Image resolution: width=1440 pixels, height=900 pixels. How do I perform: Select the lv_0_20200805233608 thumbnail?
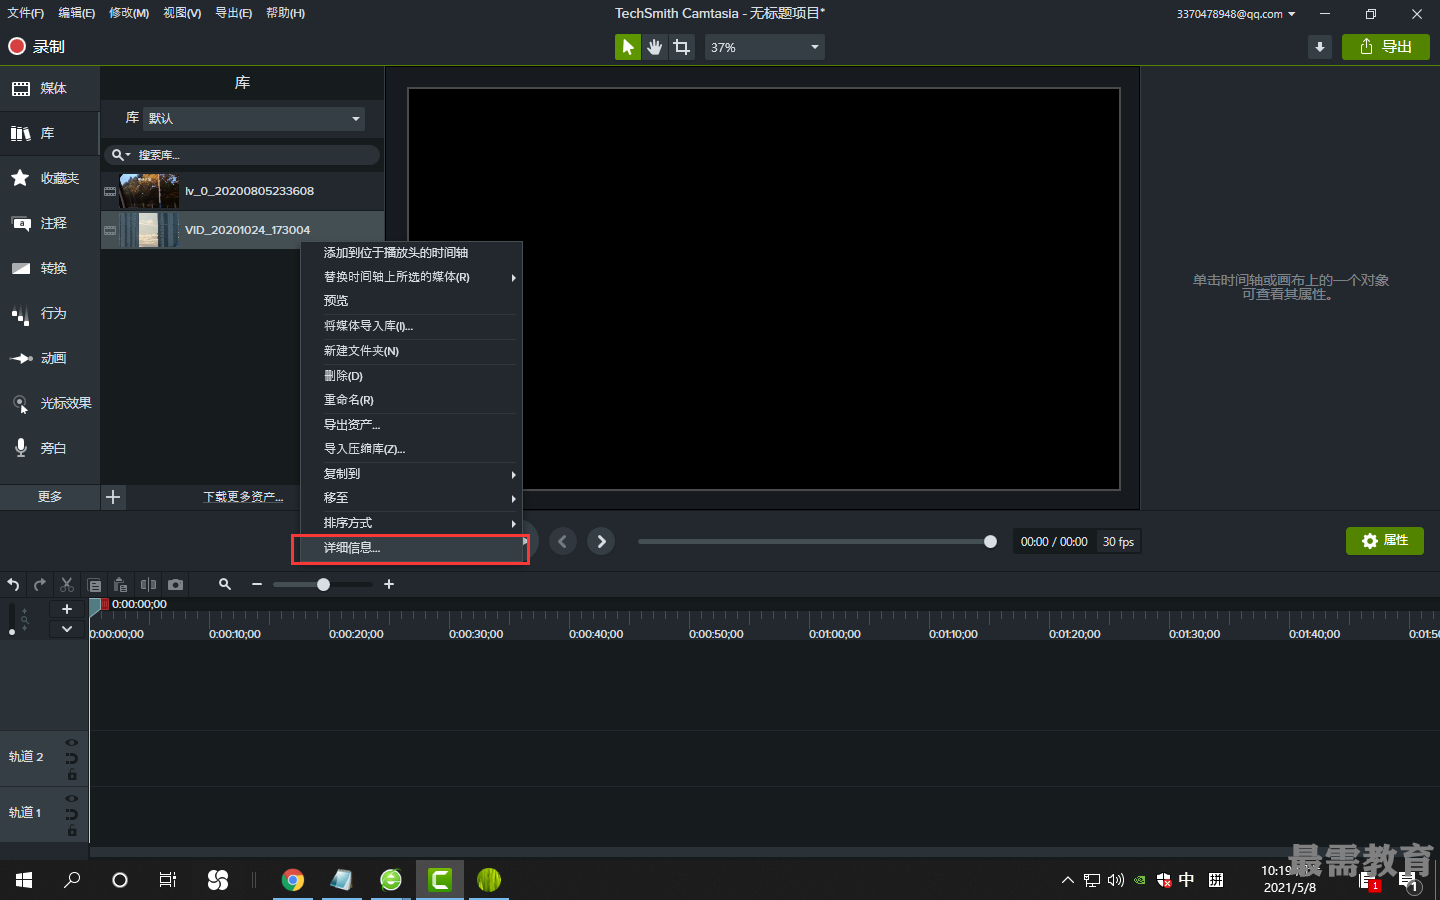click(x=149, y=190)
